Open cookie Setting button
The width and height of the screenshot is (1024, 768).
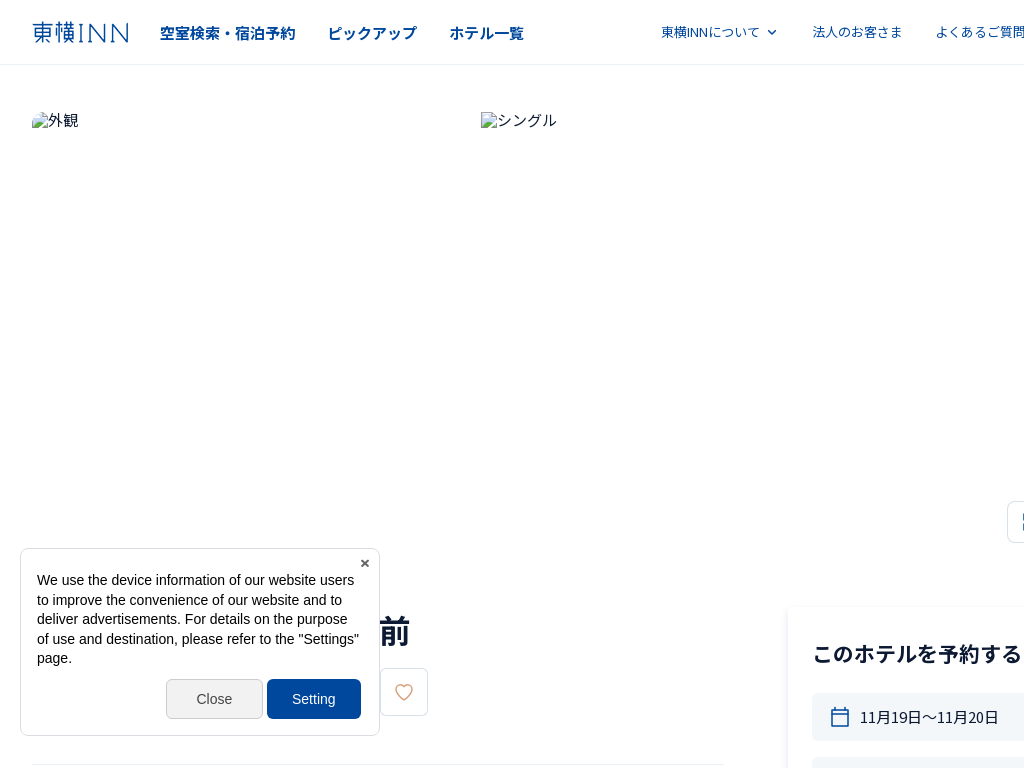(313, 699)
